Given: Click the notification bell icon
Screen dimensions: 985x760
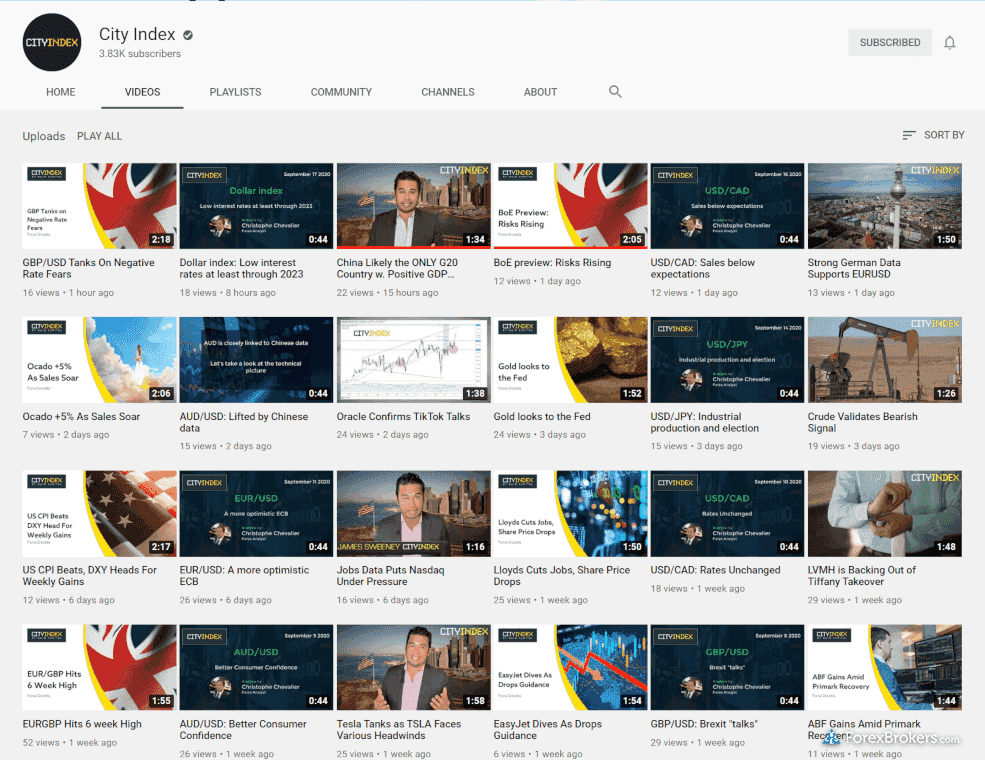Looking at the screenshot, I should point(949,42).
